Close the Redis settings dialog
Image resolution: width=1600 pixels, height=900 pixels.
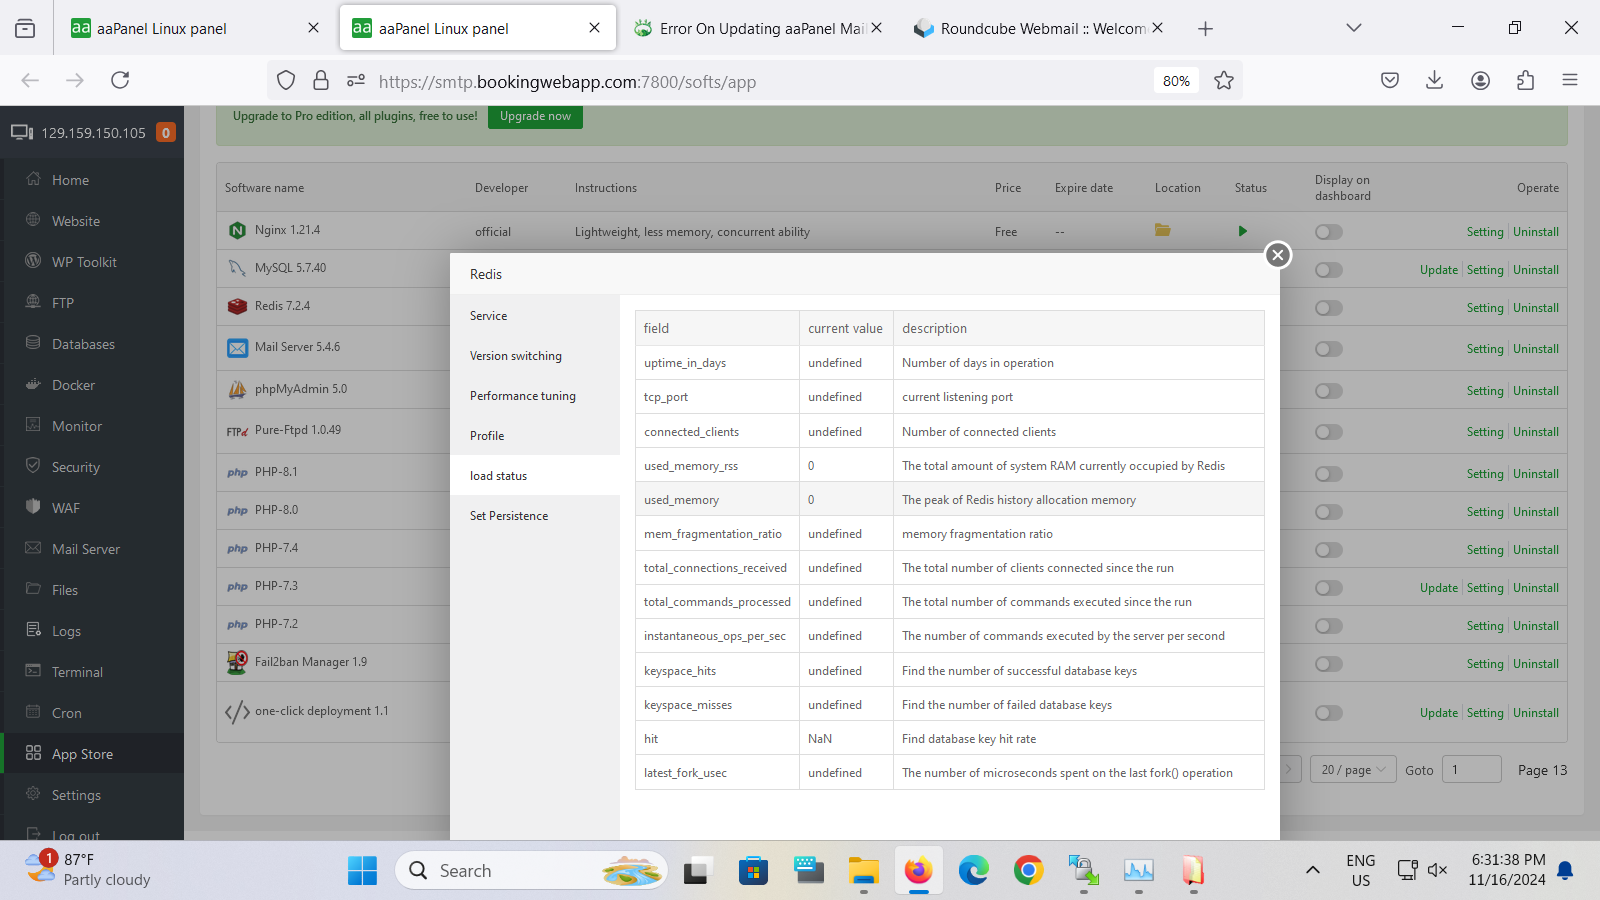[1277, 255]
